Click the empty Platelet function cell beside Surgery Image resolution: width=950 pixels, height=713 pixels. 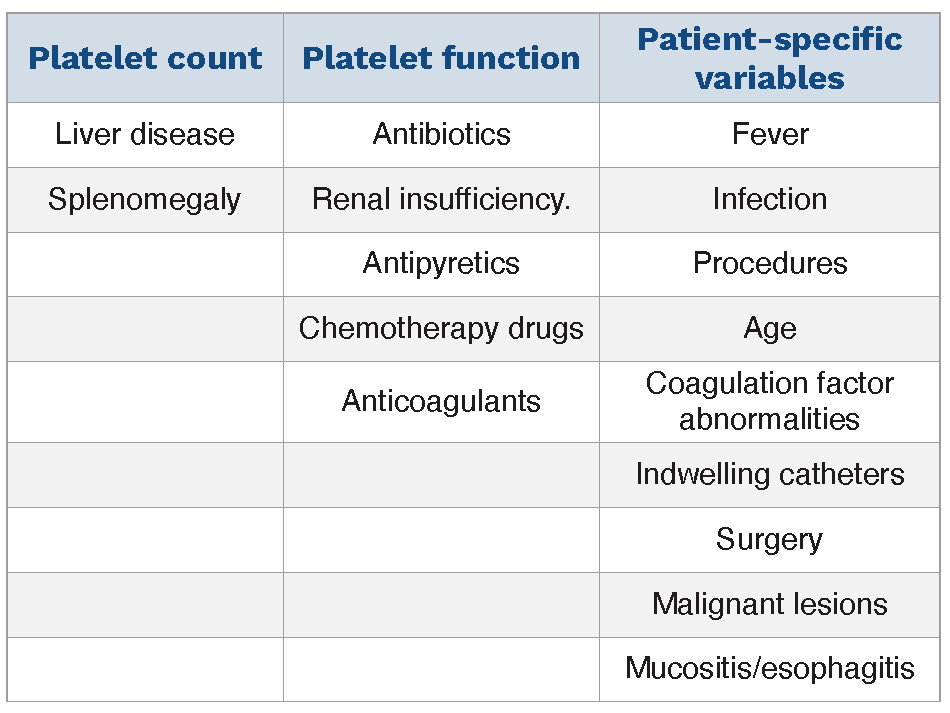tap(441, 539)
